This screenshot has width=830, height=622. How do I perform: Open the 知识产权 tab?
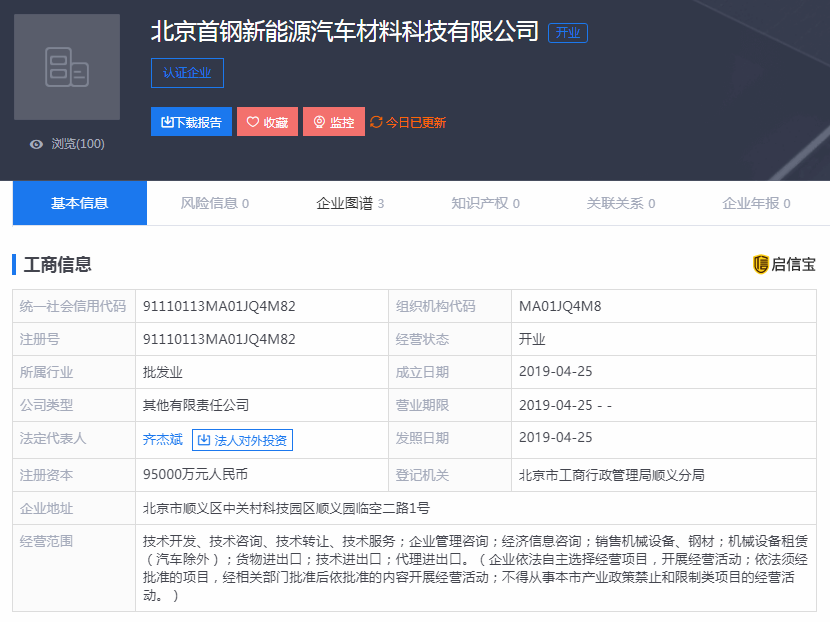tap(485, 203)
